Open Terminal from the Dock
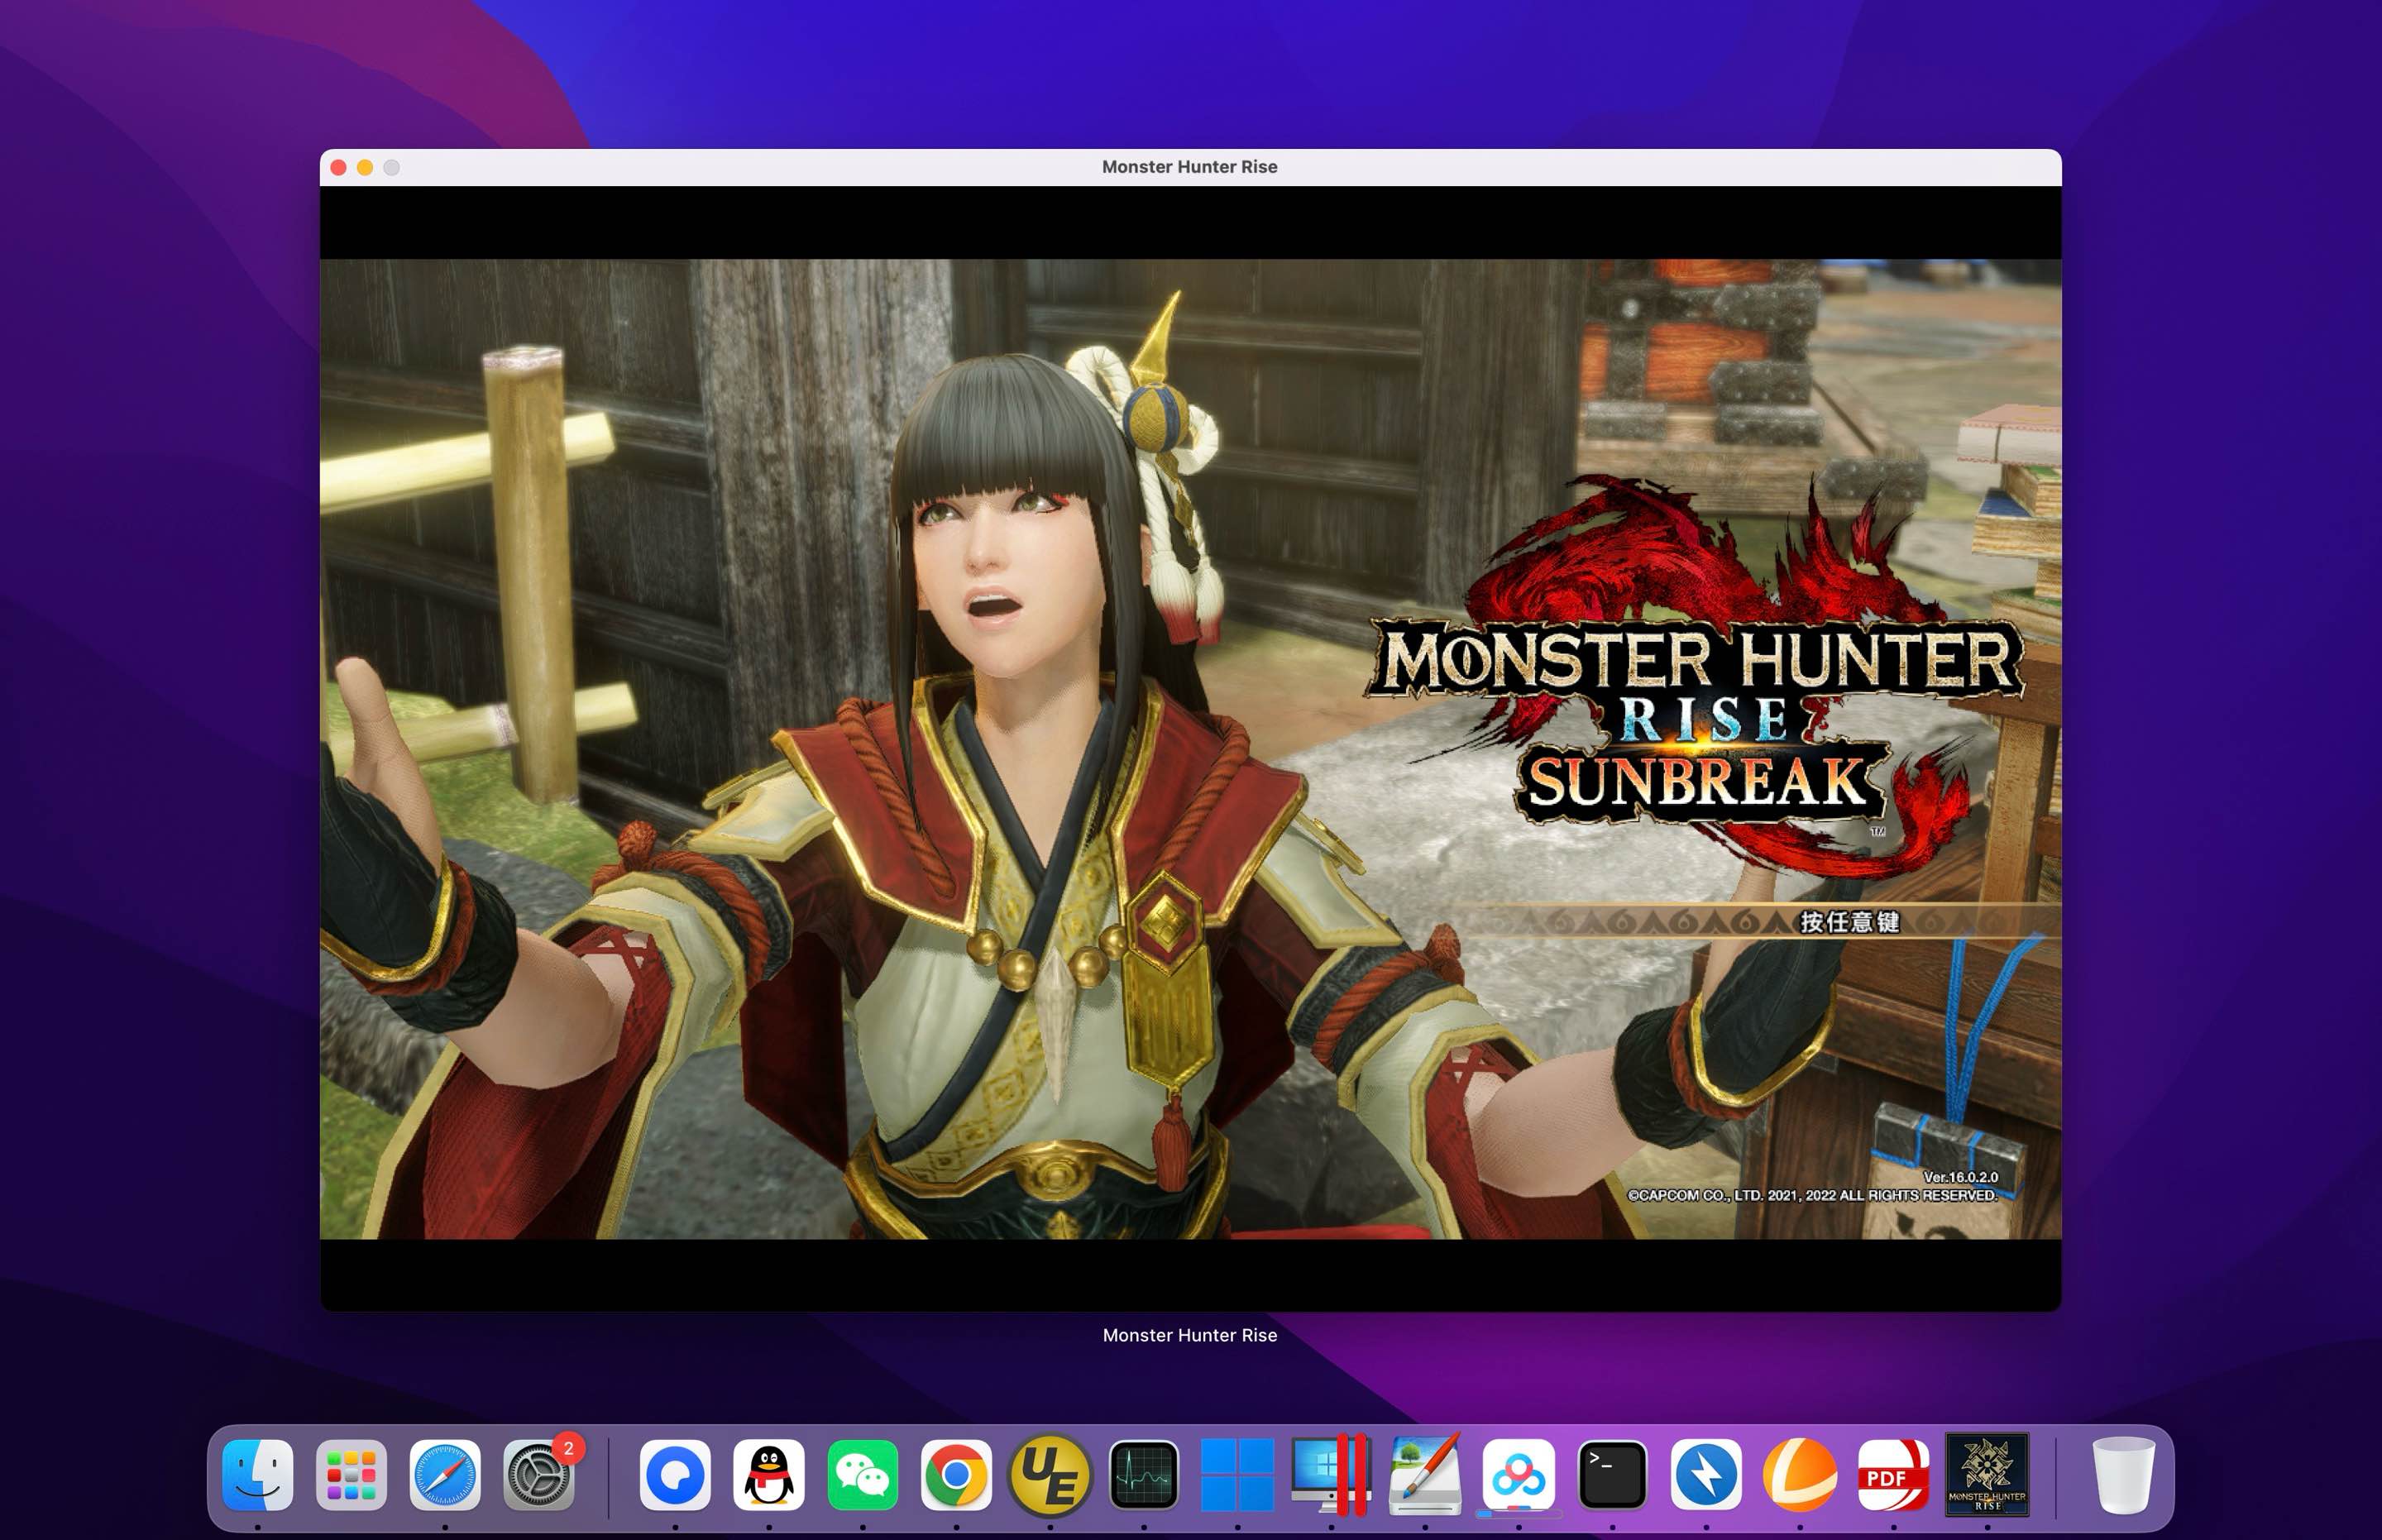Image resolution: width=2382 pixels, height=1540 pixels. tap(1612, 1474)
